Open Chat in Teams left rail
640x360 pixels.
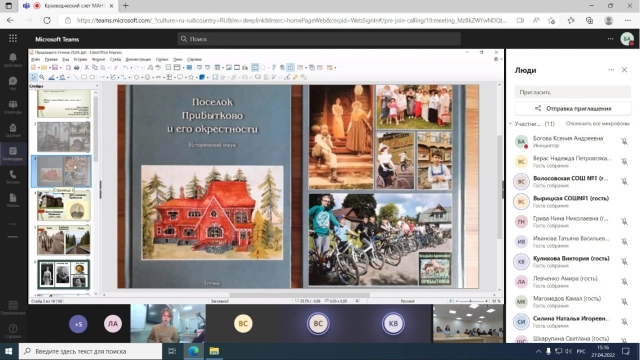[13, 83]
